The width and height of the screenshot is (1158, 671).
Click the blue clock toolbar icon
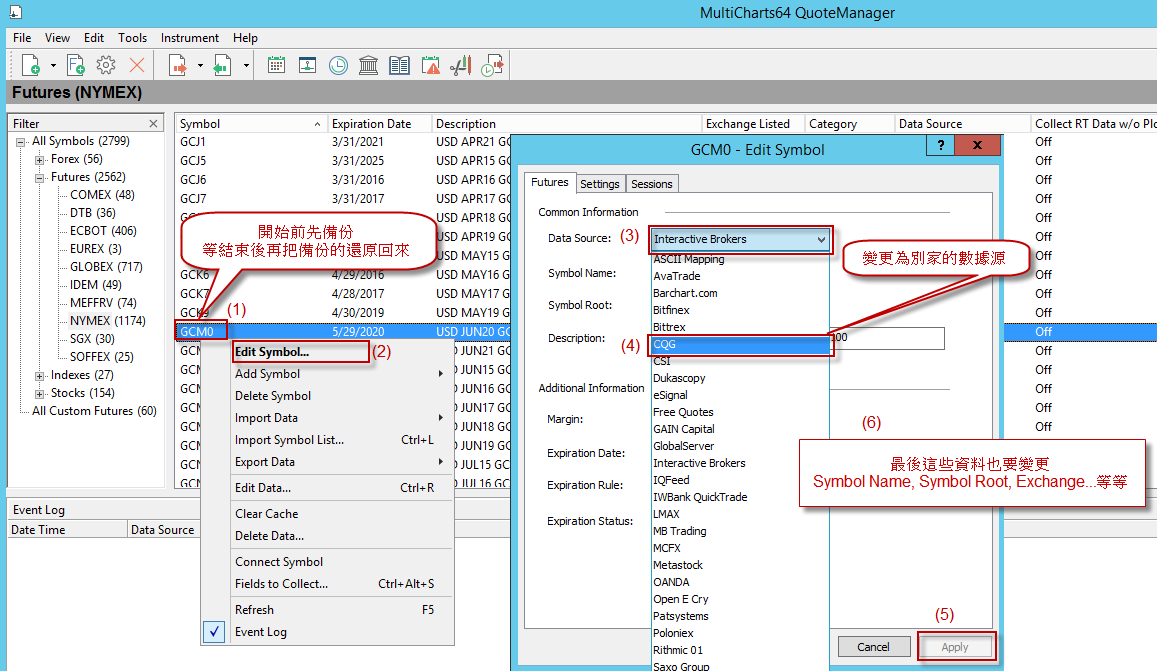click(x=338, y=66)
